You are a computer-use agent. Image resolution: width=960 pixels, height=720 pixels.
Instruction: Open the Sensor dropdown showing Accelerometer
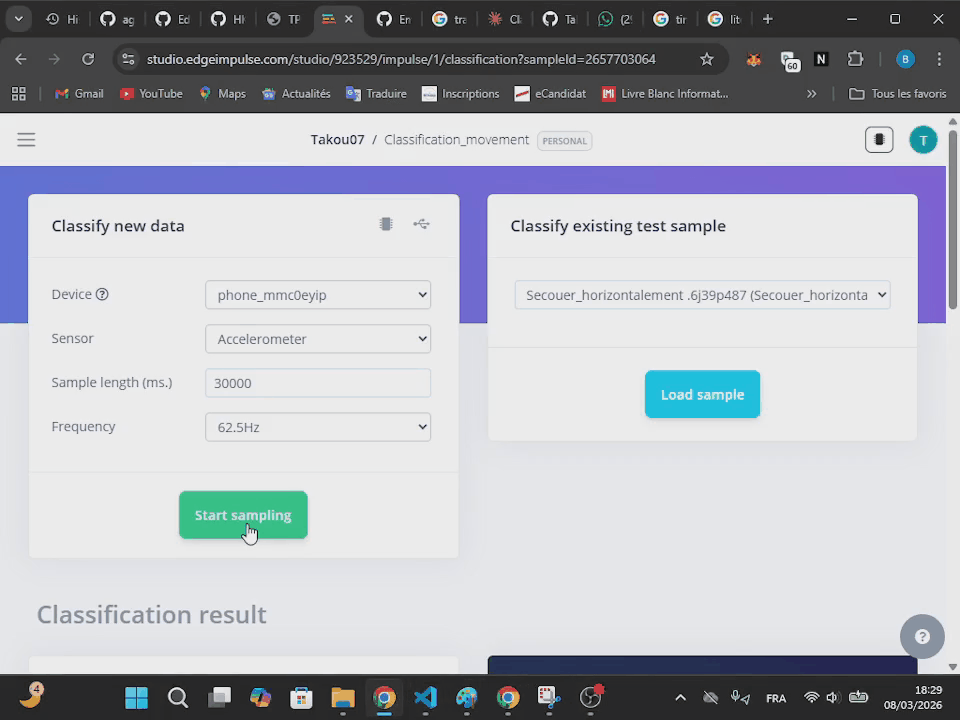tap(318, 339)
